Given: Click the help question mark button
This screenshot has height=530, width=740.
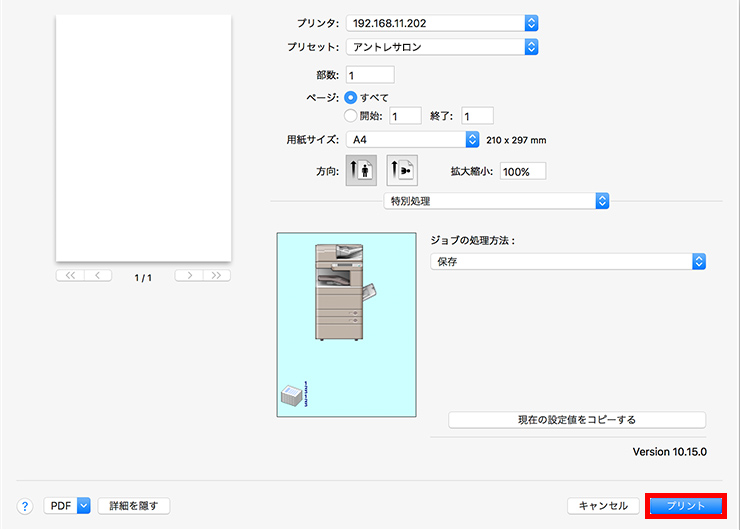Looking at the screenshot, I should click(x=25, y=506).
